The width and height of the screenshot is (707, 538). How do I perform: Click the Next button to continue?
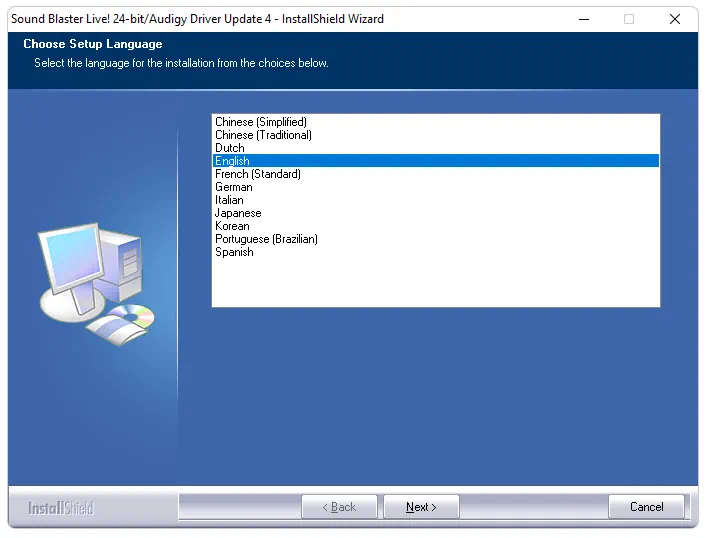coord(421,507)
